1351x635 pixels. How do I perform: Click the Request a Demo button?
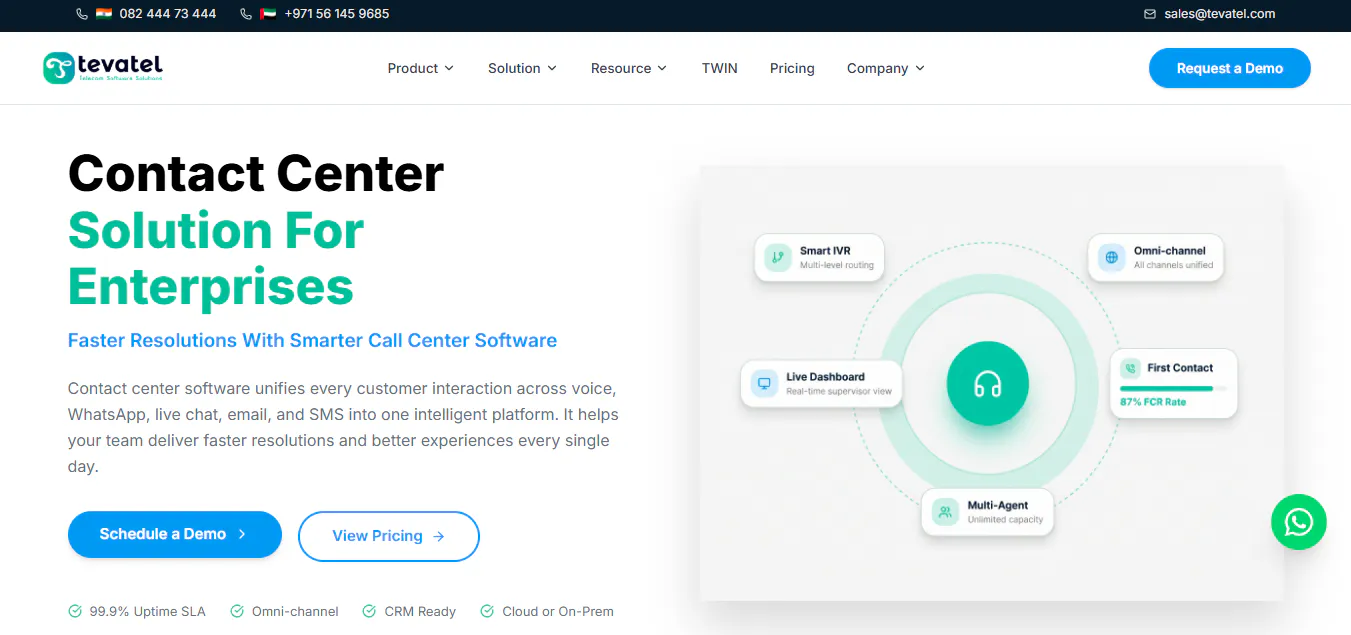[1230, 68]
